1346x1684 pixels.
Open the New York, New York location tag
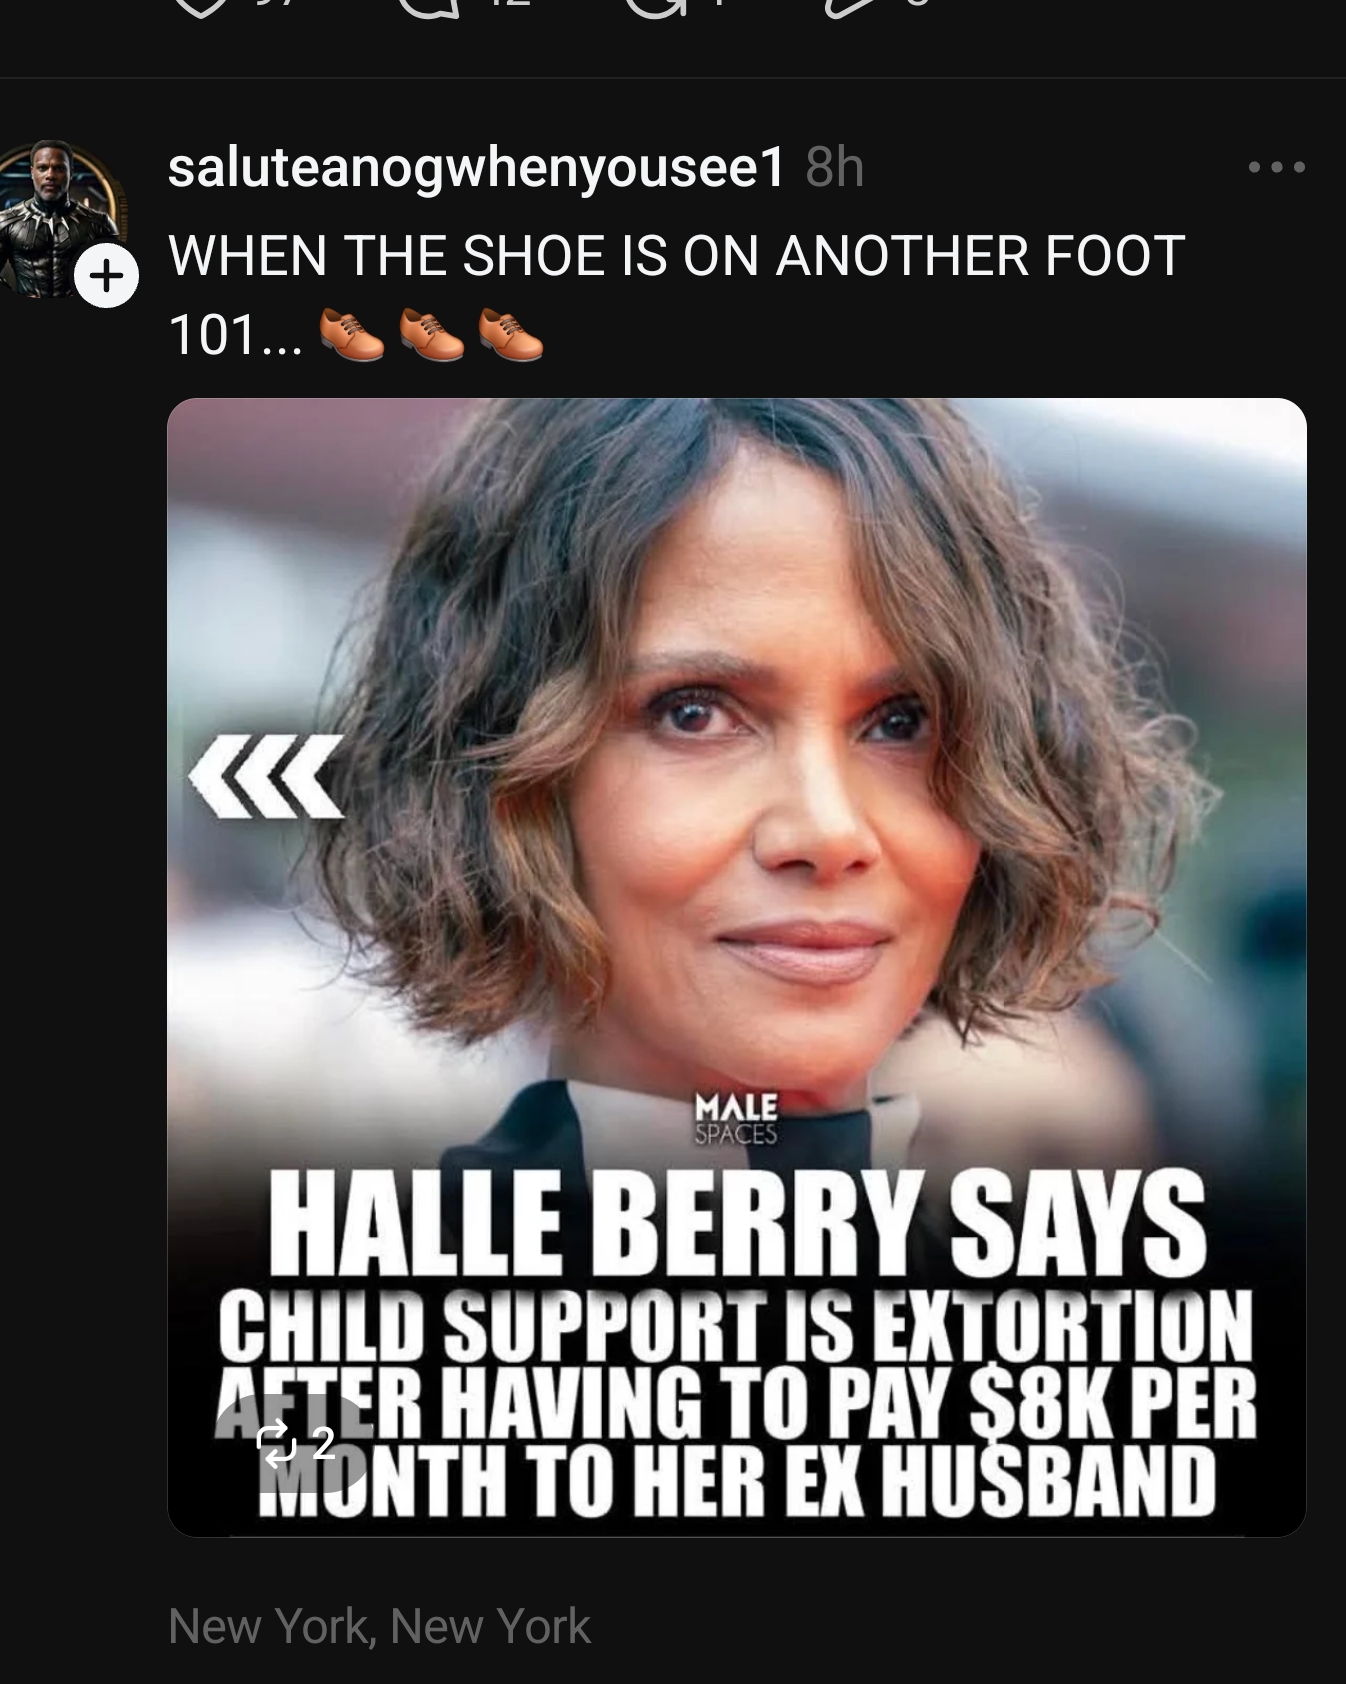[x=379, y=1626]
